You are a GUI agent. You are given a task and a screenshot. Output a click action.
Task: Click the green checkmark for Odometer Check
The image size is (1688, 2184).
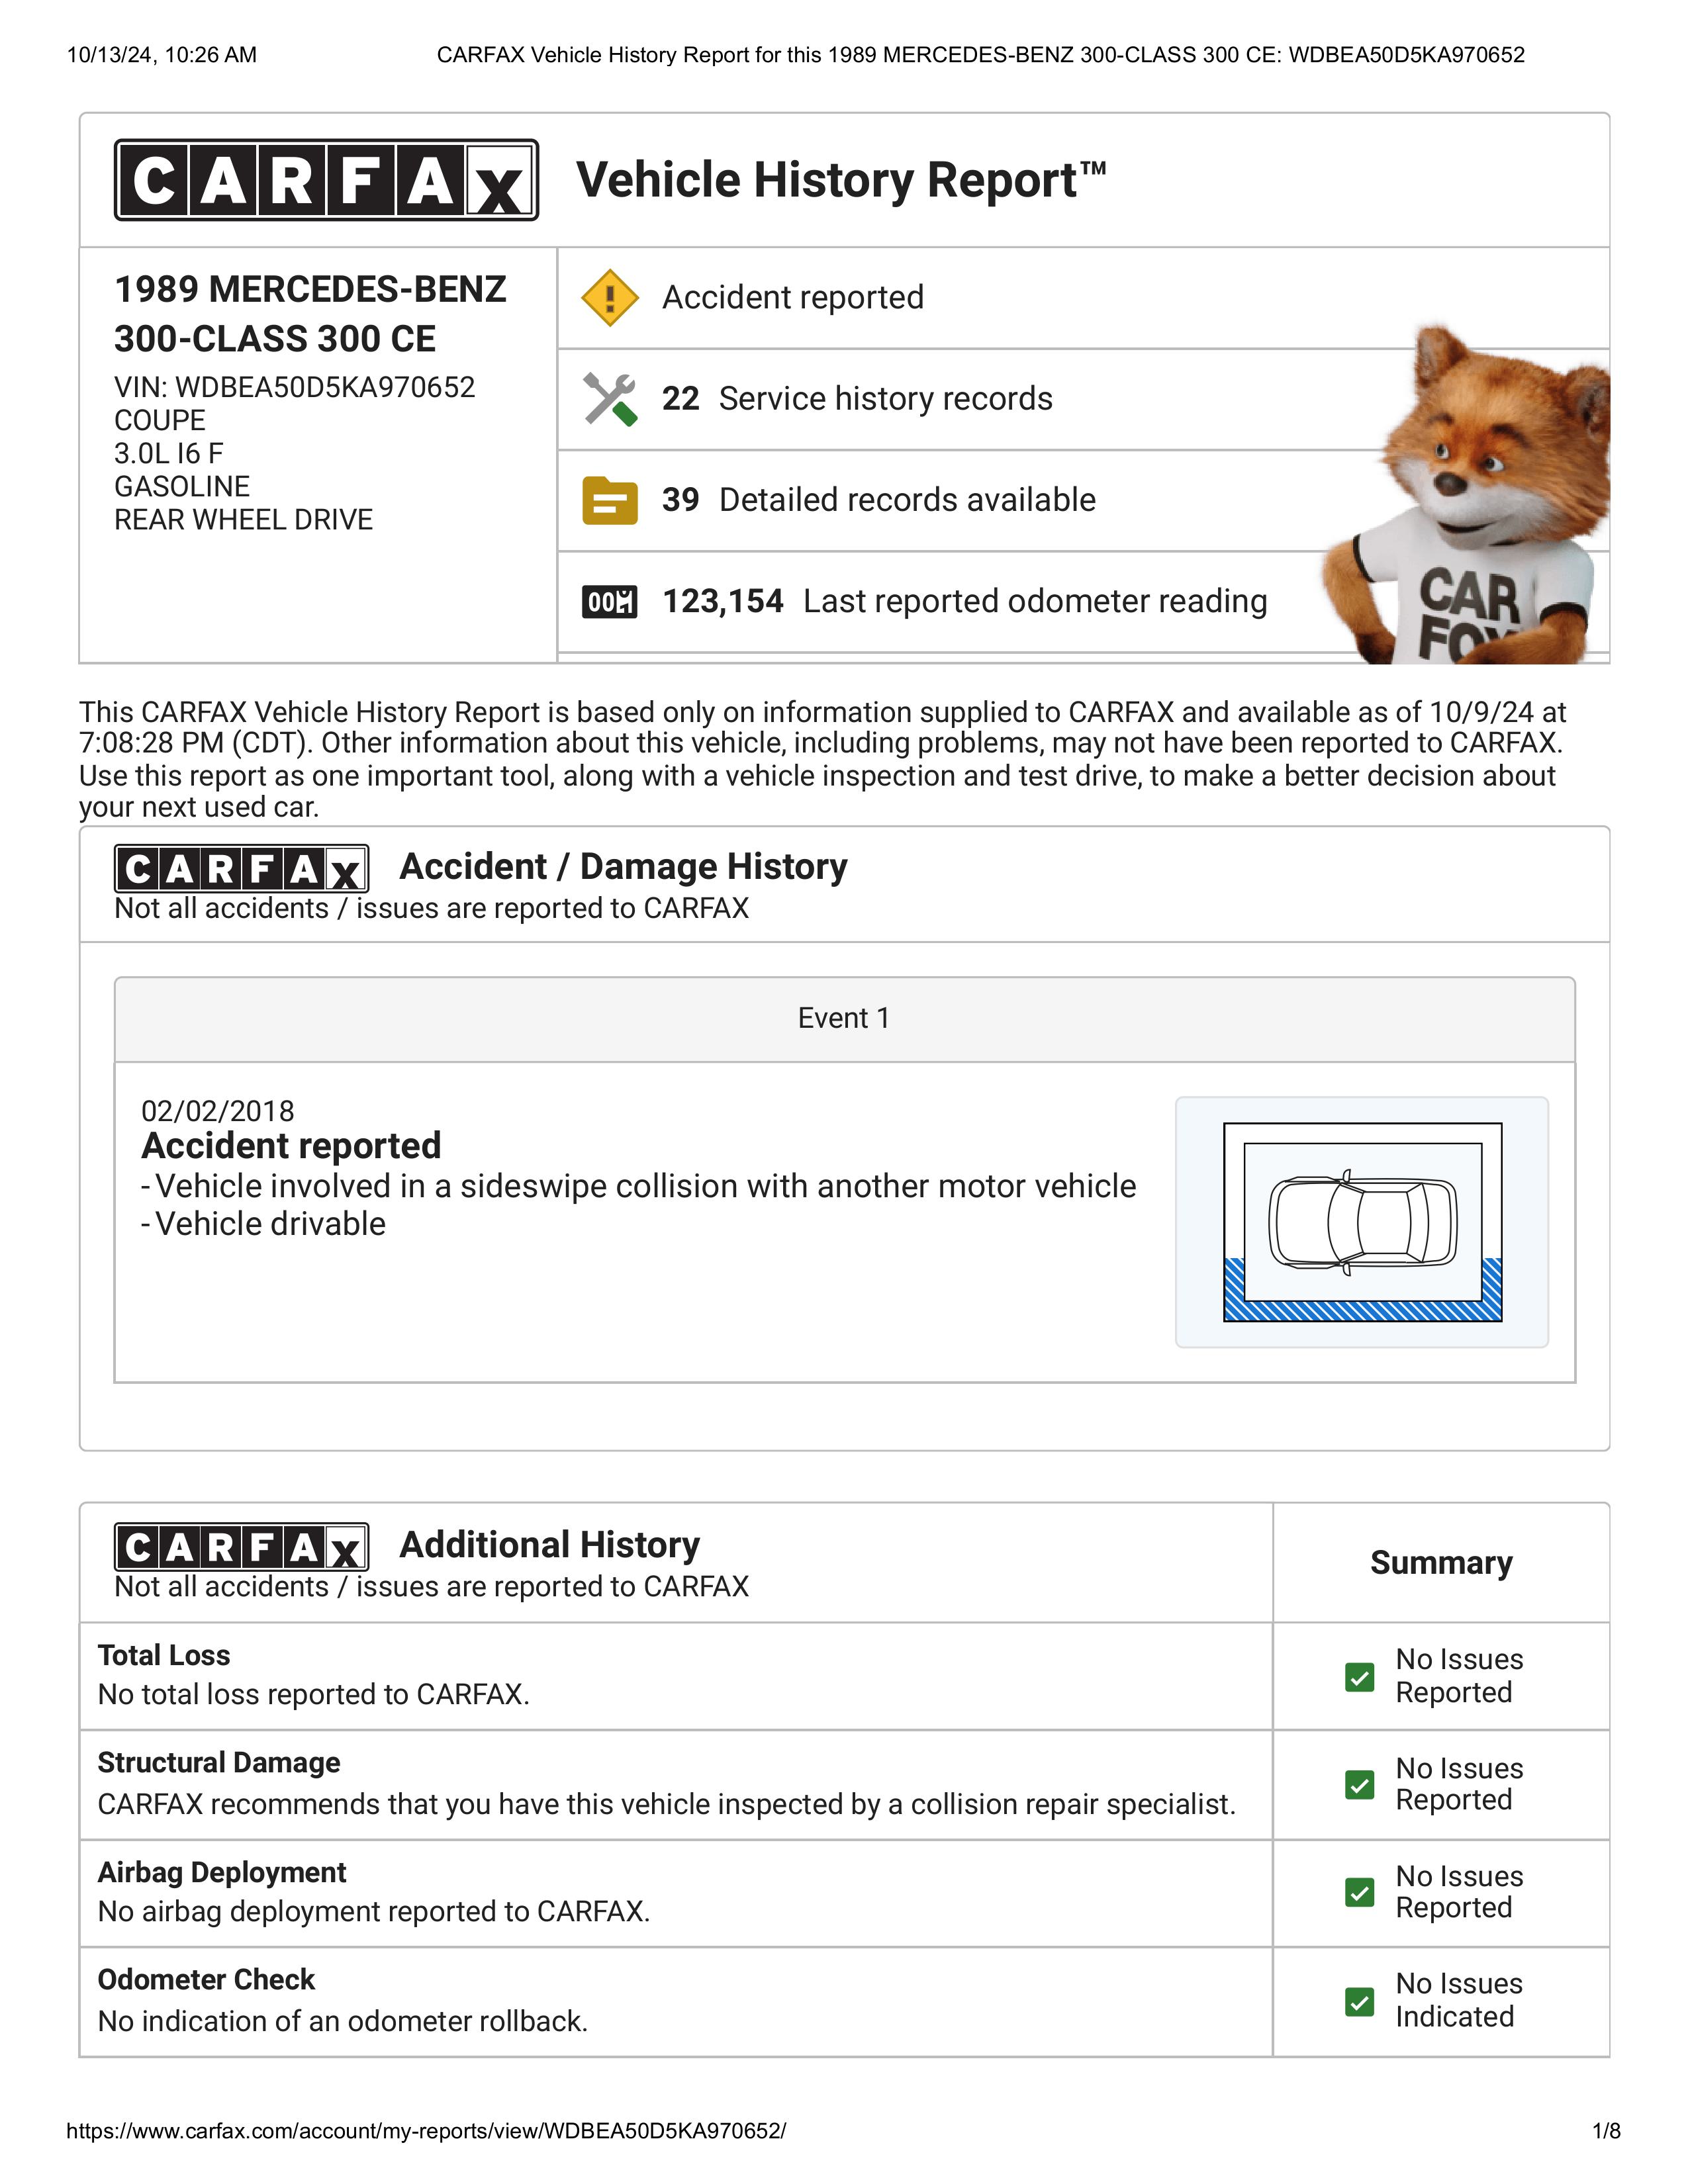[x=1360, y=2002]
